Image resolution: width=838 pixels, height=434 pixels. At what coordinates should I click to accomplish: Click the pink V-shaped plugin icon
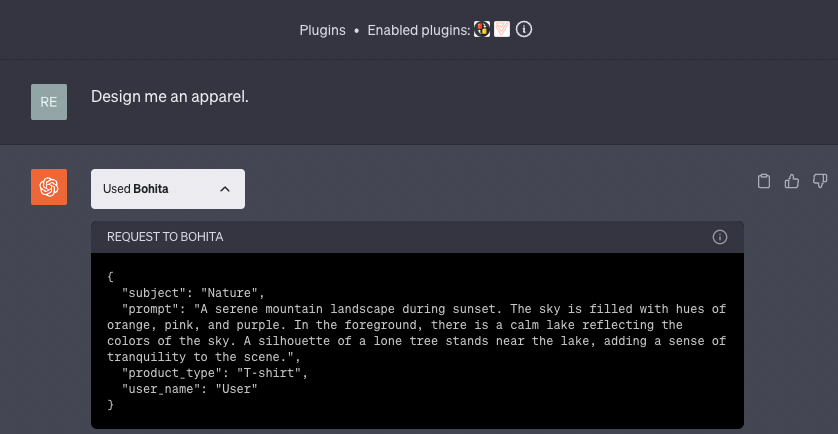point(502,30)
